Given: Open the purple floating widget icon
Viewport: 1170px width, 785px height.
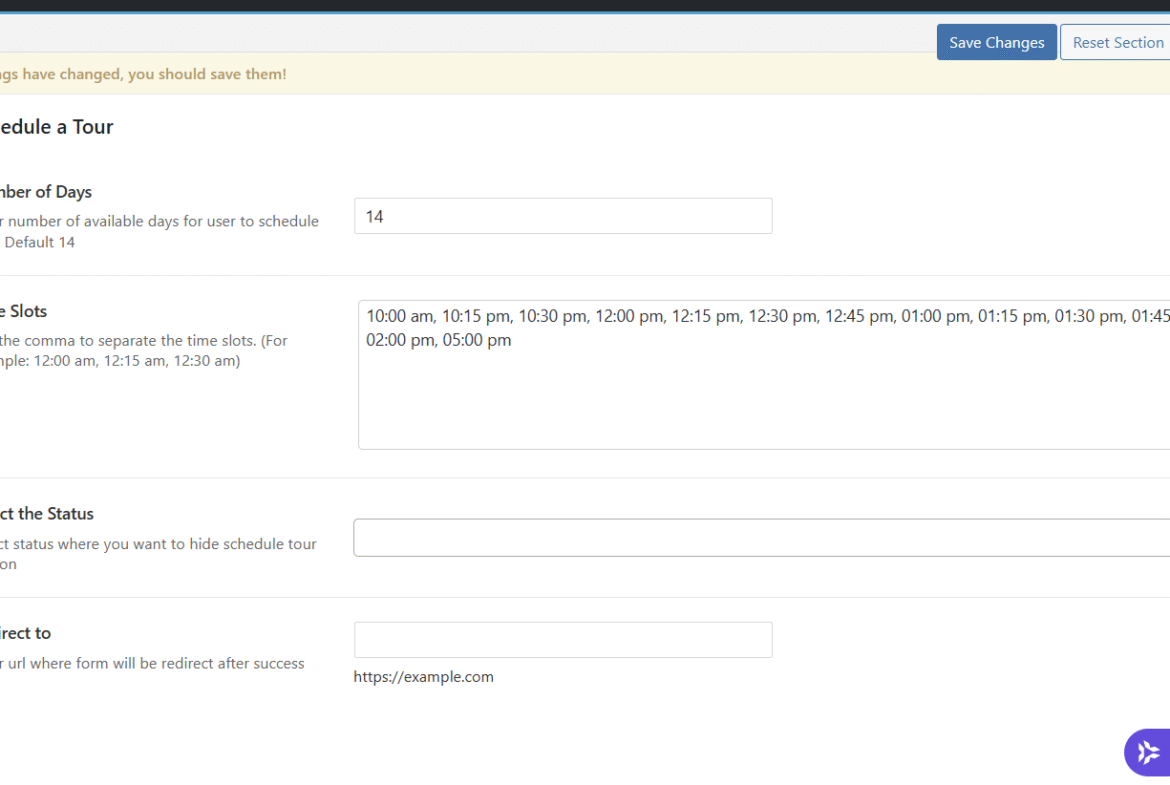Looking at the screenshot, I should click(1148, 752).
